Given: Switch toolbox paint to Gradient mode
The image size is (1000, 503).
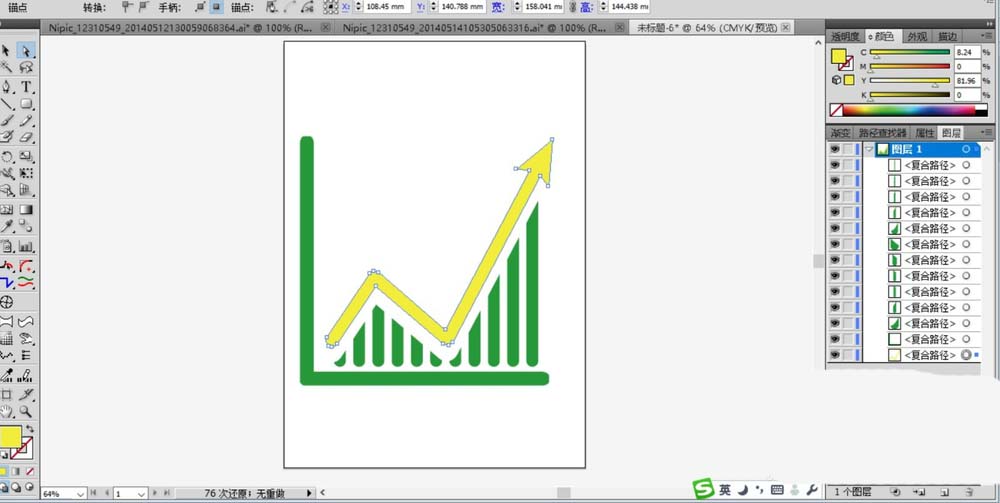Looking at the screenshot, I should click(x=16, y=472).
